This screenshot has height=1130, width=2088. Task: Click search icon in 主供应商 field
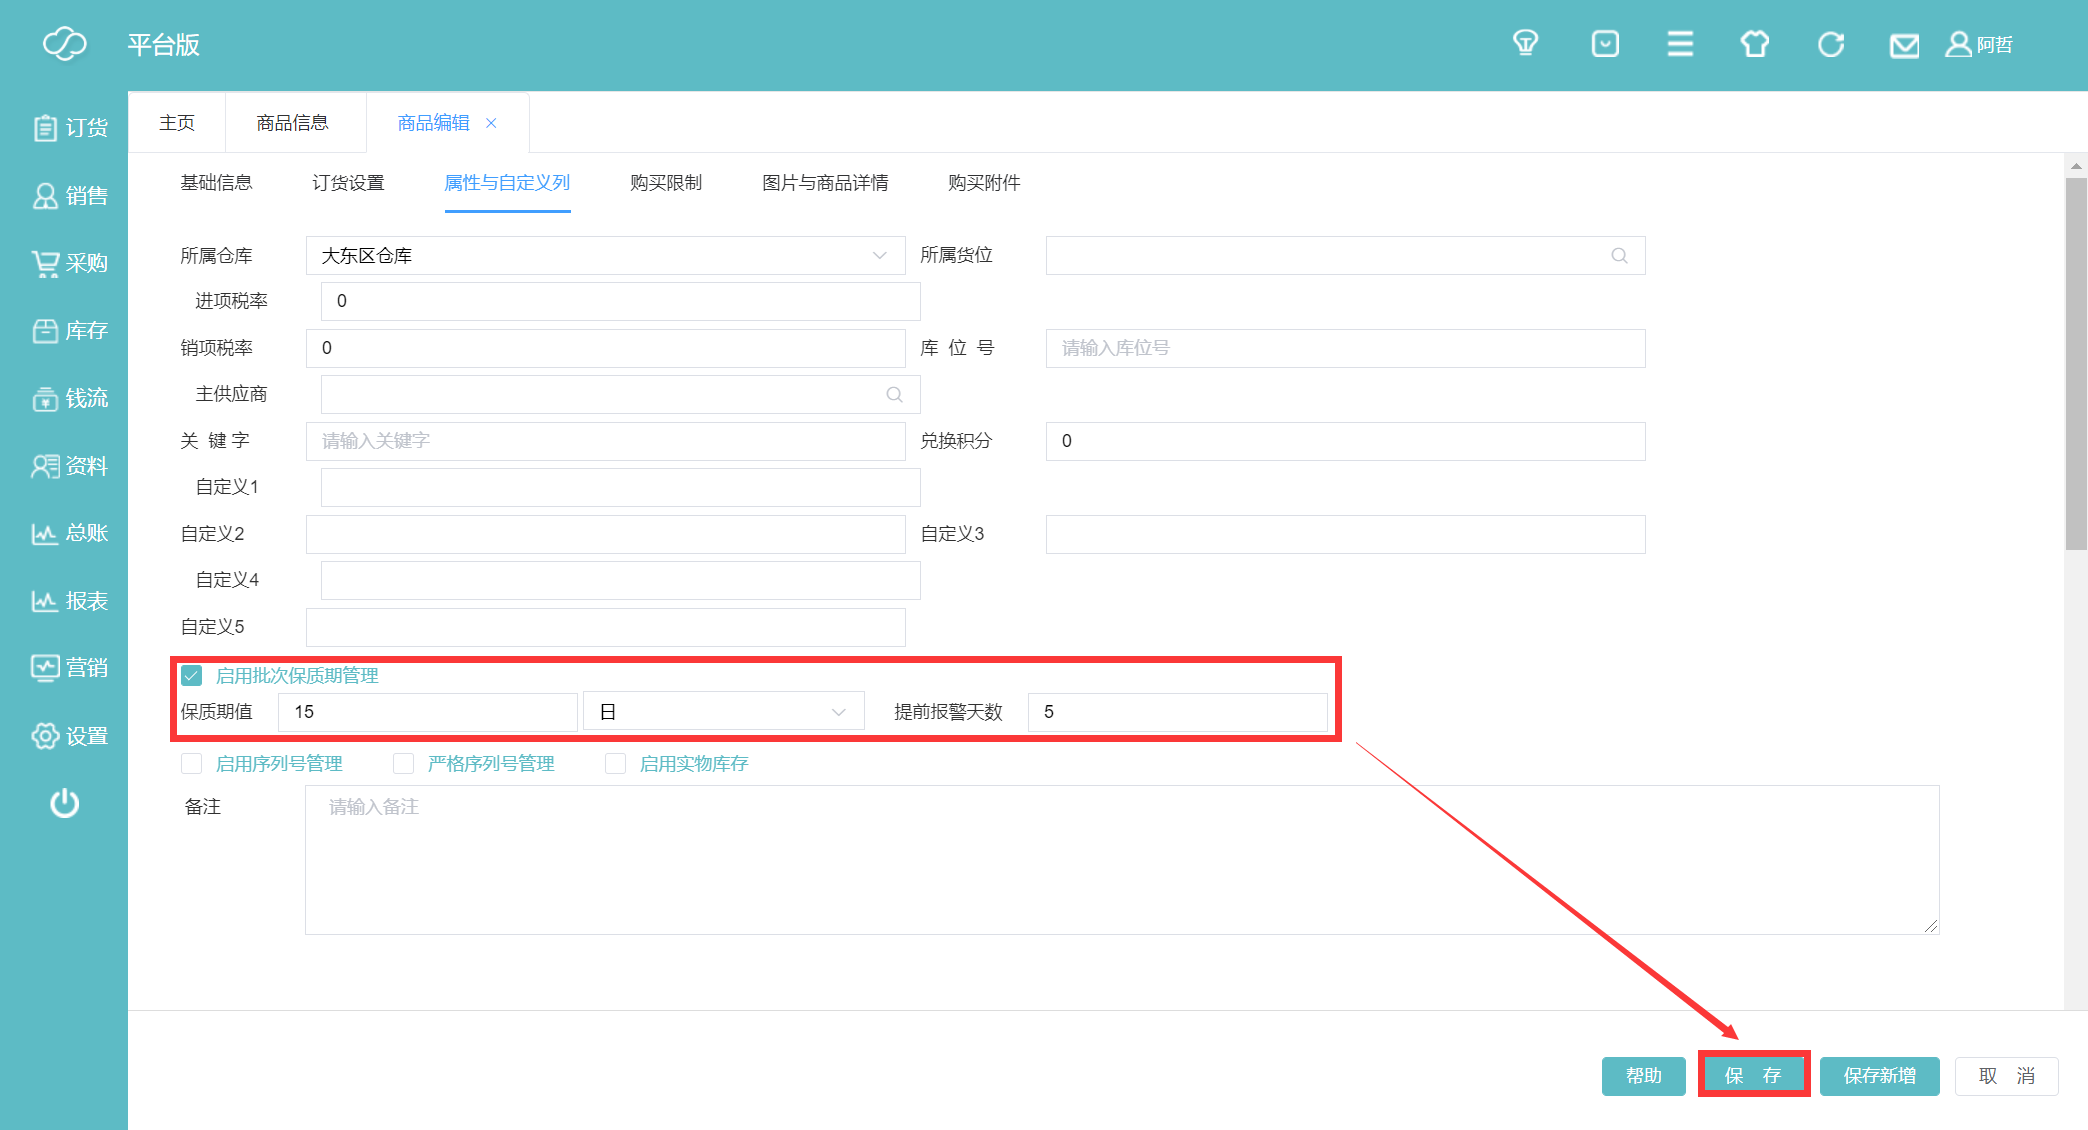pyautogui.click(x=894, y=395)
